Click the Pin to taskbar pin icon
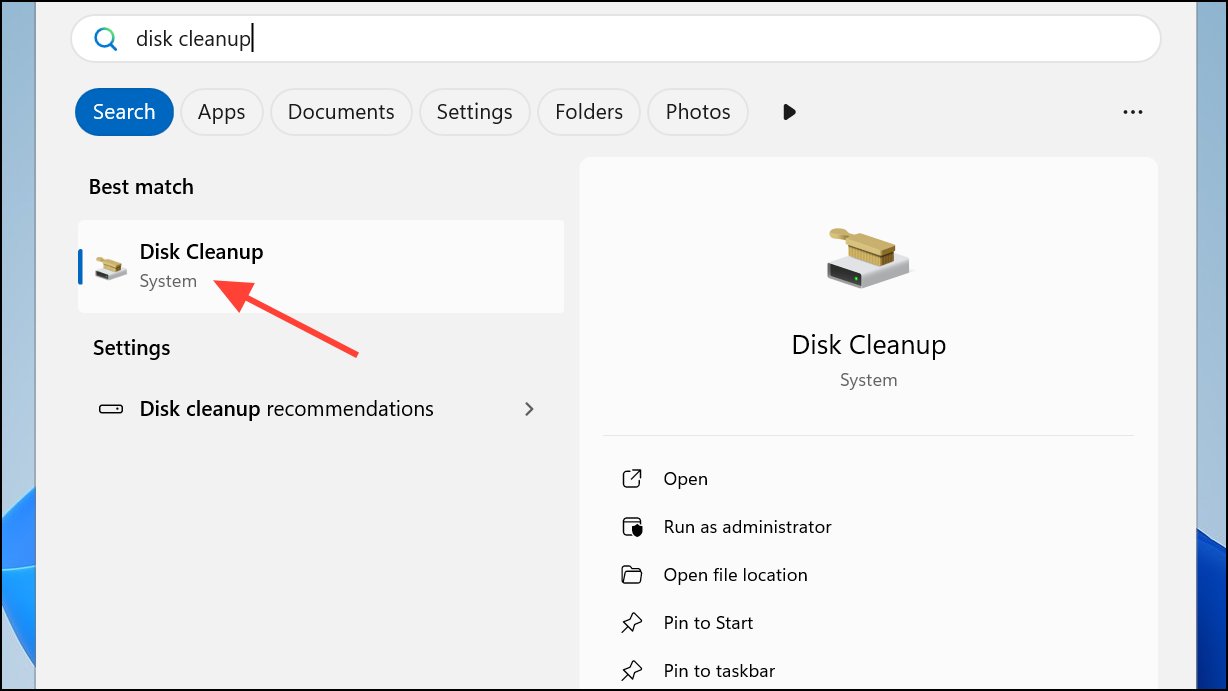1228x691 pixels. click(x=632, y=671)
